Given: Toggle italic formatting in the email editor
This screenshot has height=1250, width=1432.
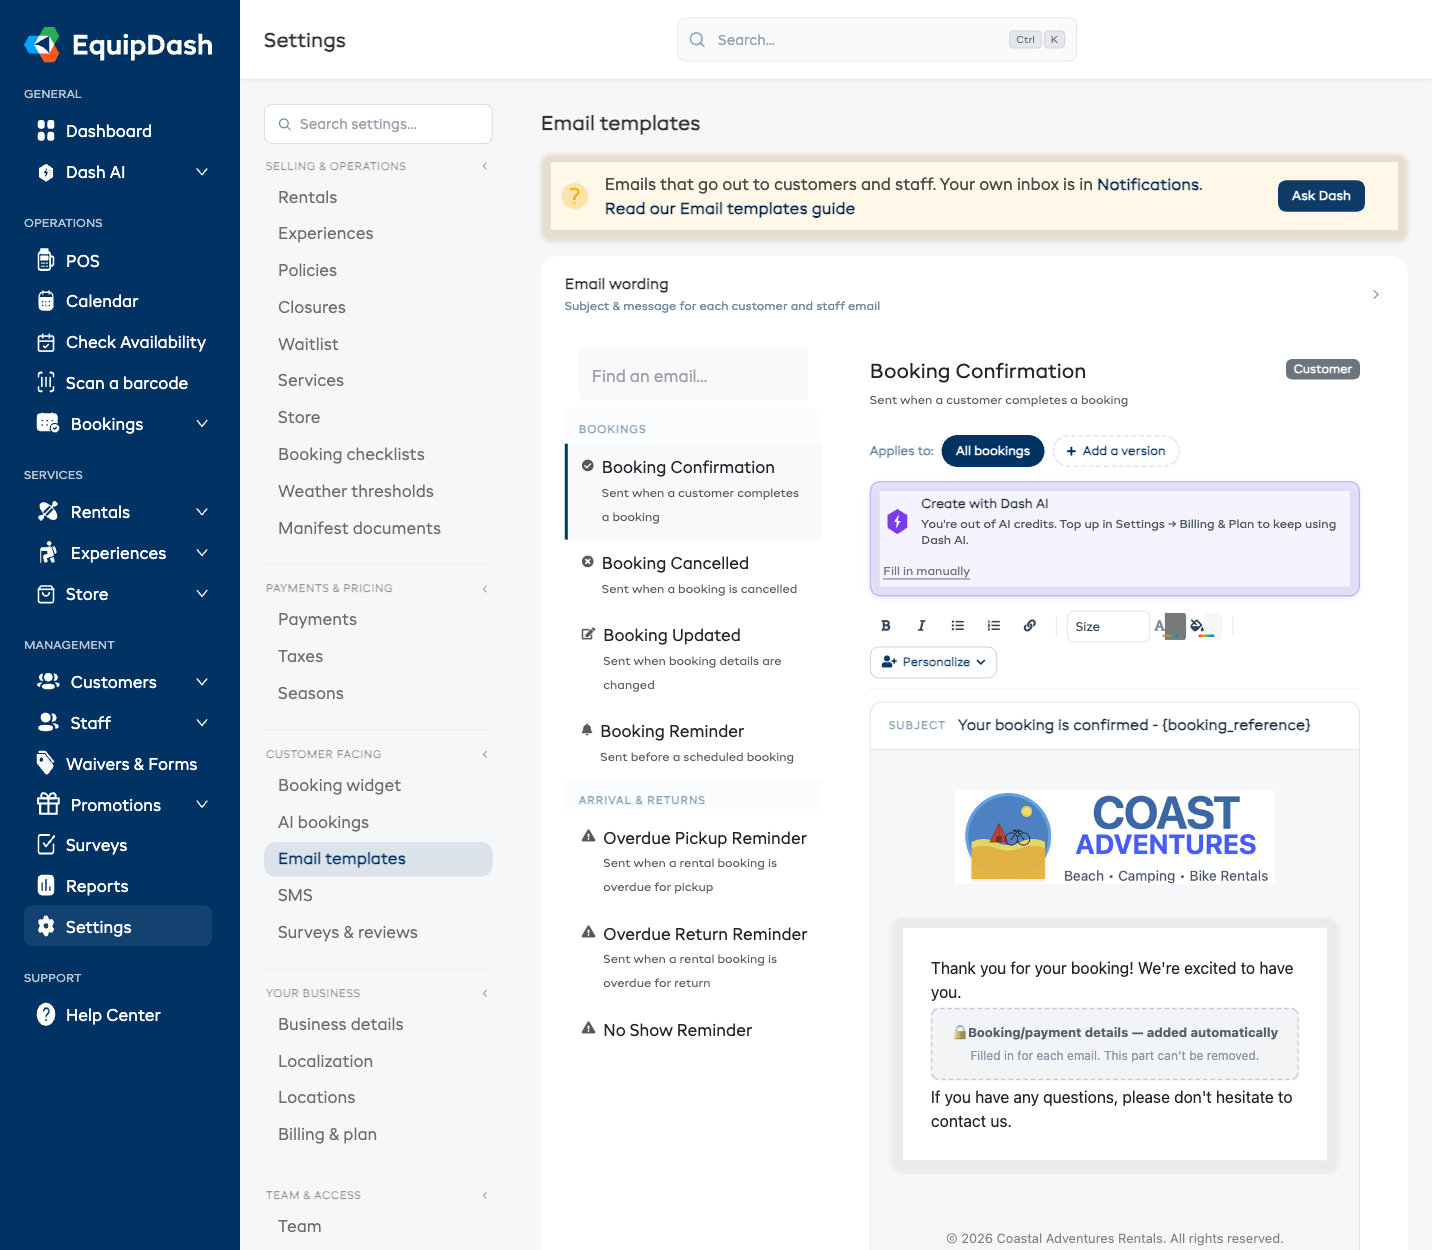Looking at the screenshot, I should (921, 626).
